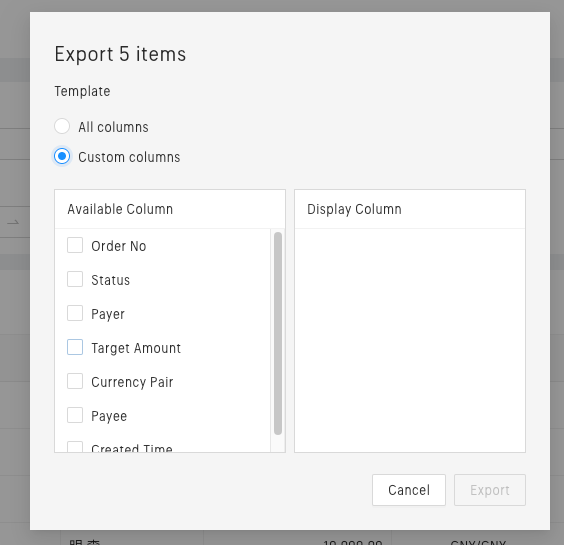564x545 pixels.
Task: Click the Display Column panel header
Action: click(410, 209)
